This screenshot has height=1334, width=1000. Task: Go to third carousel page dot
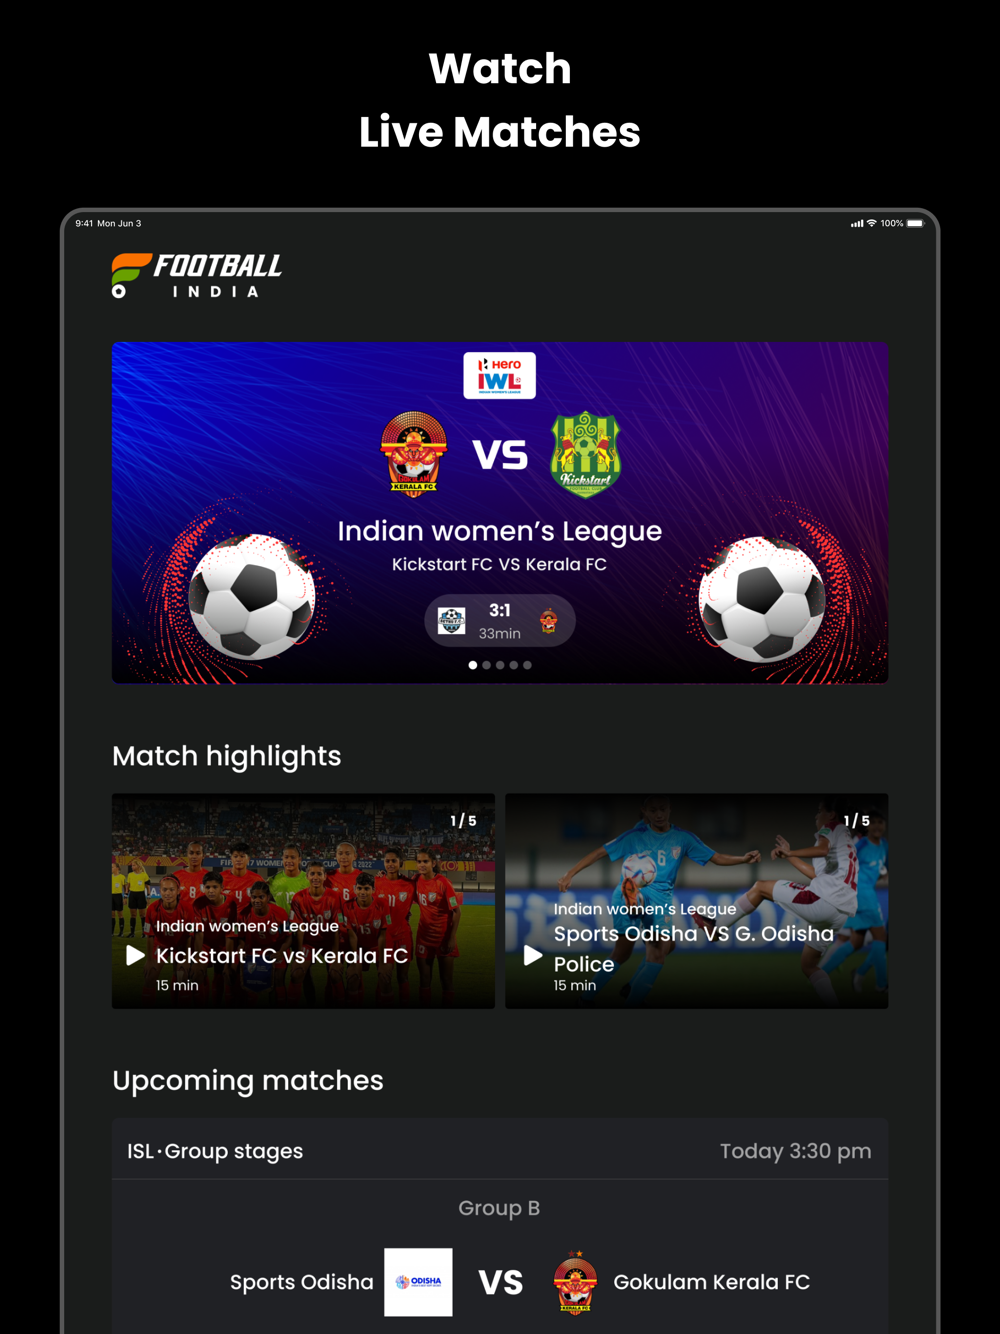click(x=500, y=665)
